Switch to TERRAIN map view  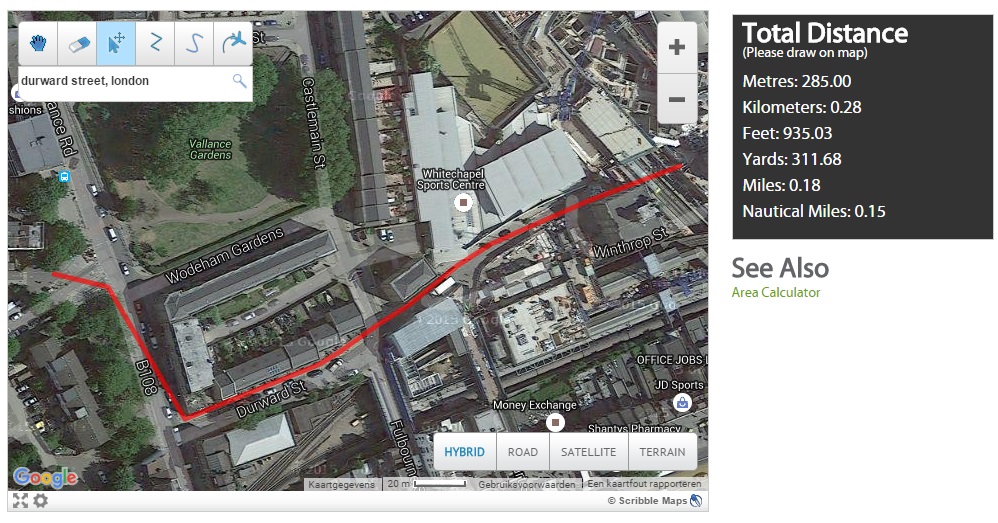click(663, 452)
